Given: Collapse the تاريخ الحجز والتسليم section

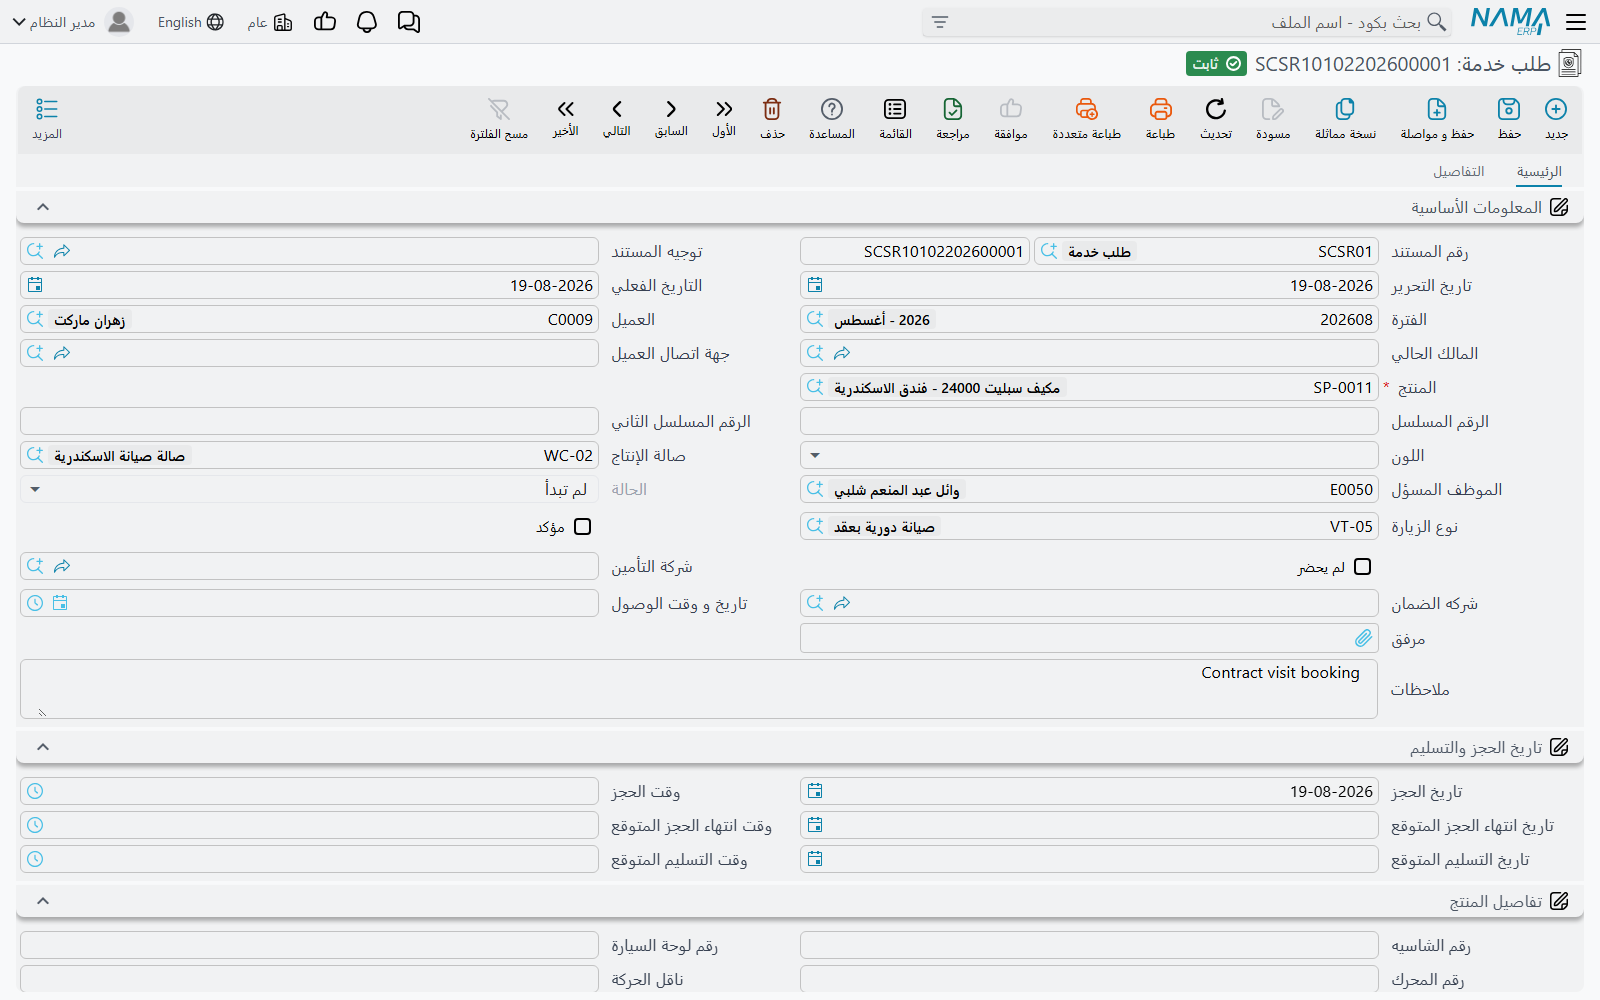Looking at the screenshot, I should [43, 747].
